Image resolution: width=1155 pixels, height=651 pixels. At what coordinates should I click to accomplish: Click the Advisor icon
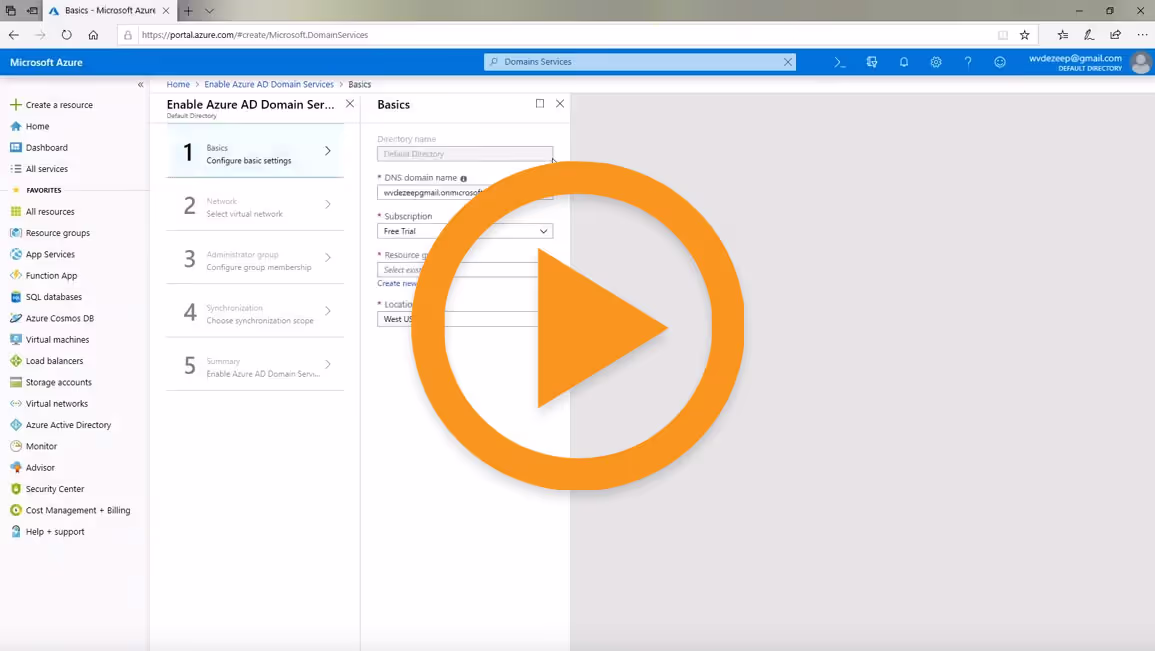[15, 468]
